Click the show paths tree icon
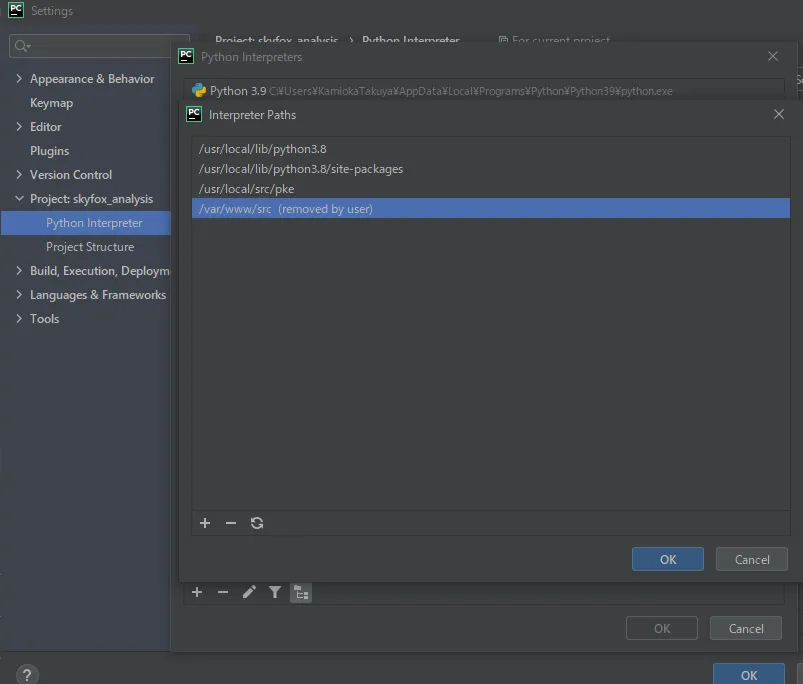This screenshot has height=684, width=803. [301, 592]
